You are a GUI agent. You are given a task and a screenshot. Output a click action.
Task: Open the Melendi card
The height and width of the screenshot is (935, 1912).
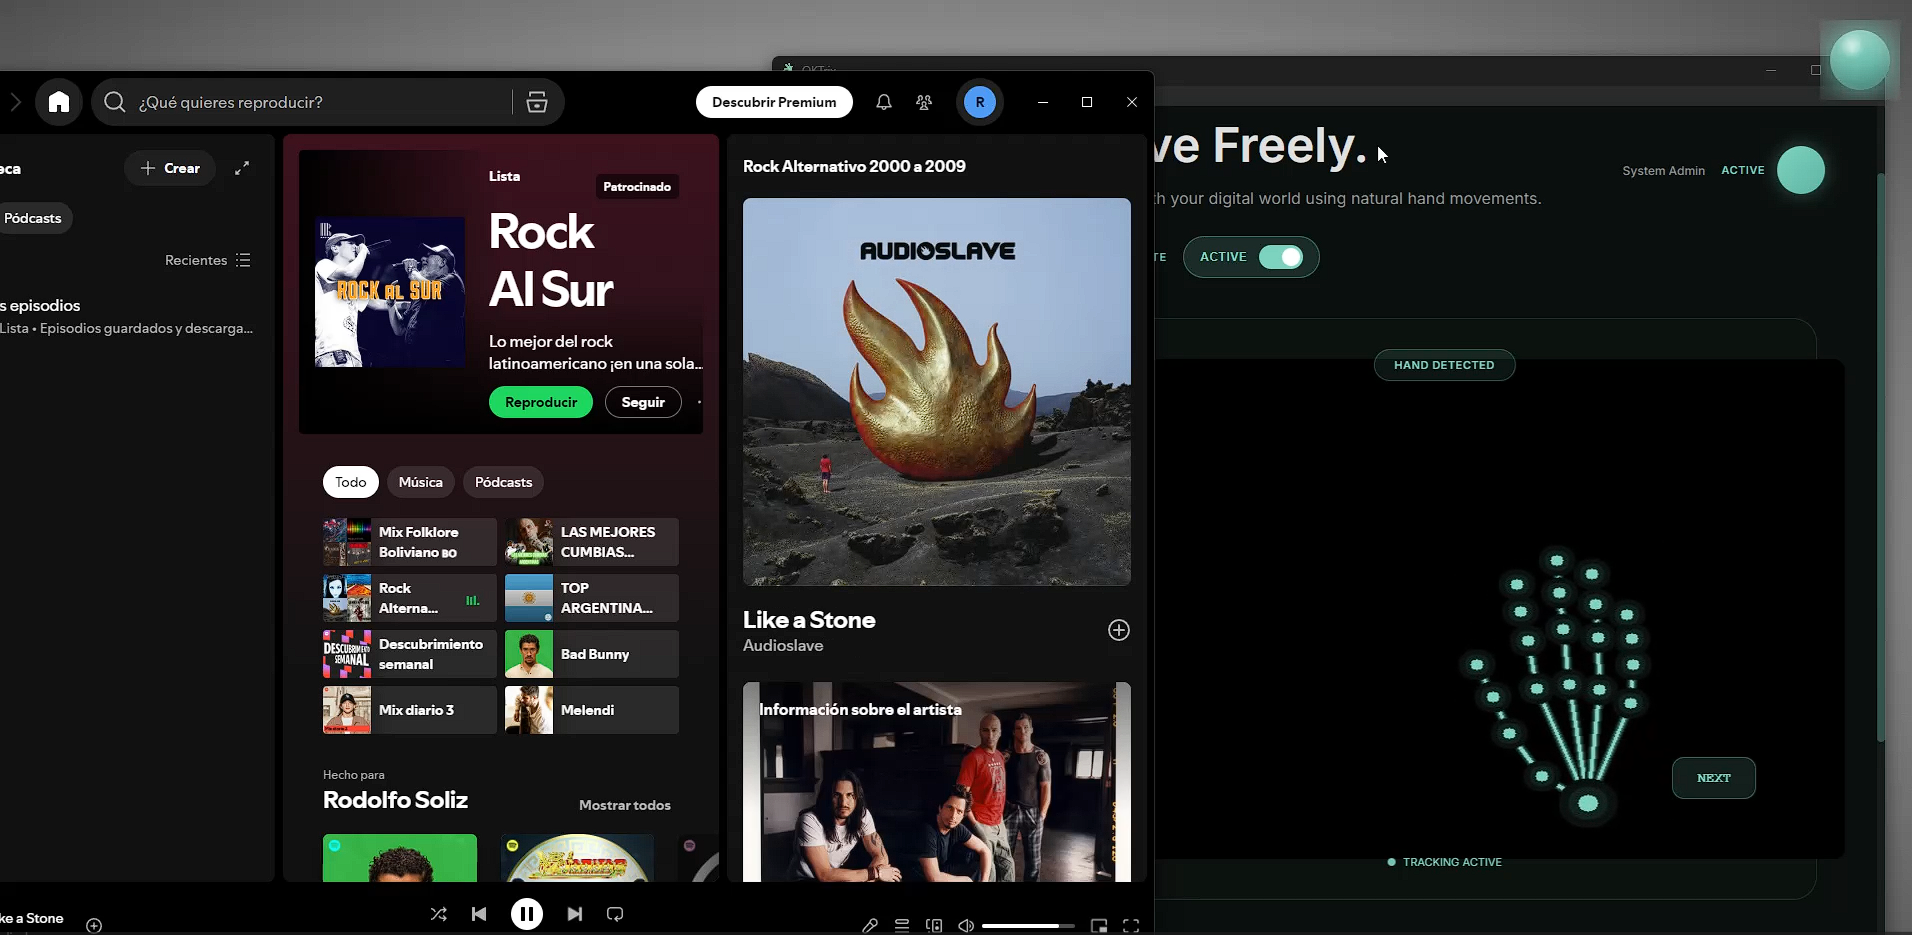(x=592, y=710)
